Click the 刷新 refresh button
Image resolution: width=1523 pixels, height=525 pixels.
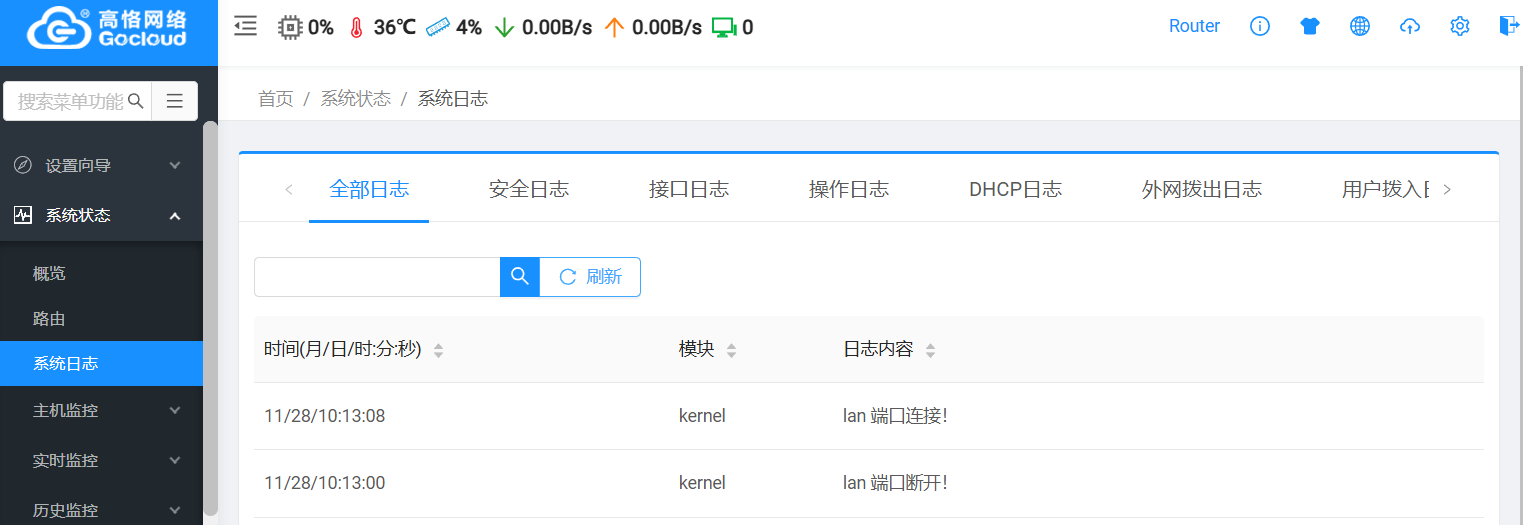pos(590,277)
